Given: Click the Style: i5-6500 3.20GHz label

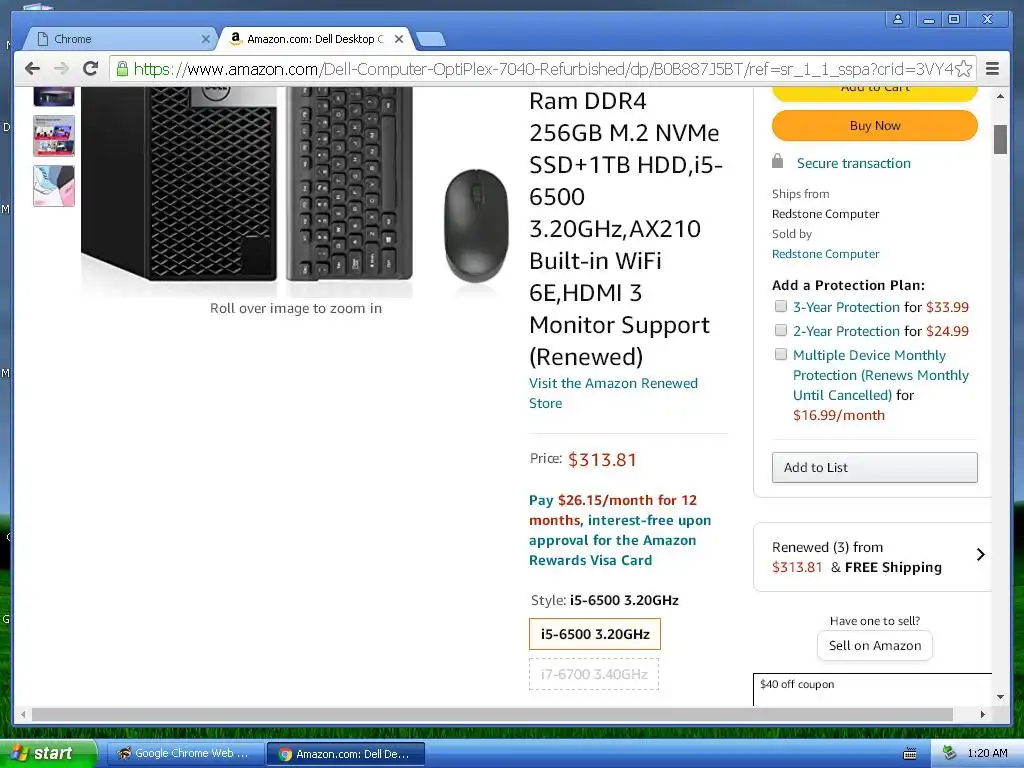Looking at the screenshot, I should pos(605,600).
